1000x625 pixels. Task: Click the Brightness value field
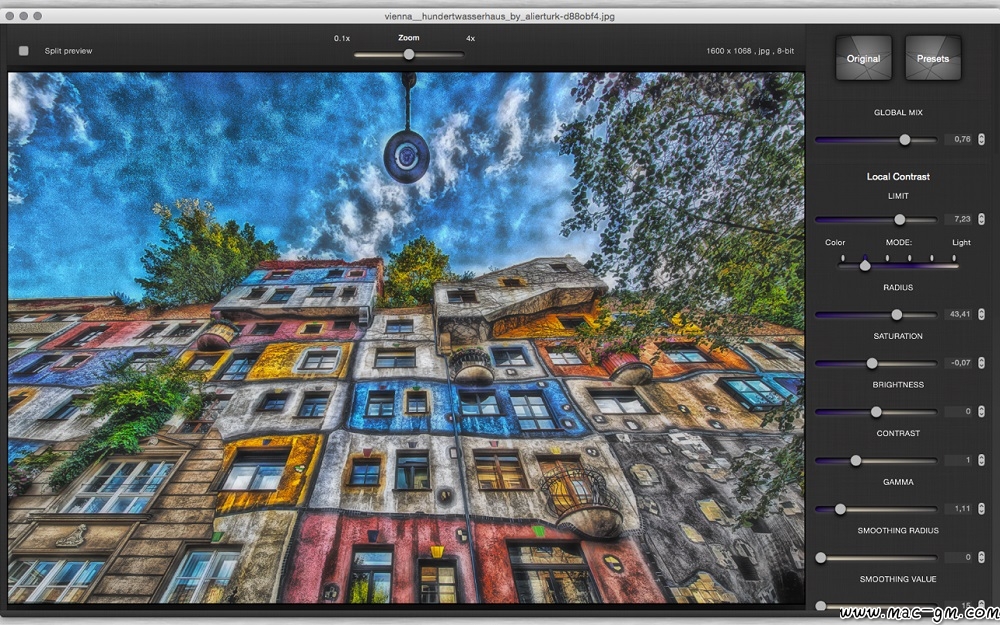[x=958, y=411]
